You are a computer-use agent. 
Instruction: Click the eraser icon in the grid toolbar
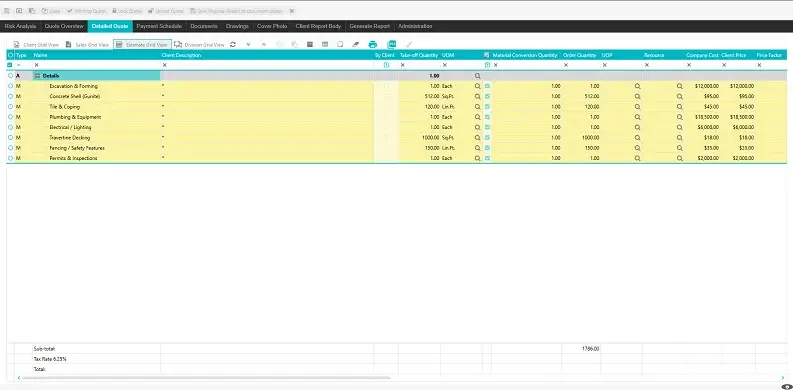point(356,45)
